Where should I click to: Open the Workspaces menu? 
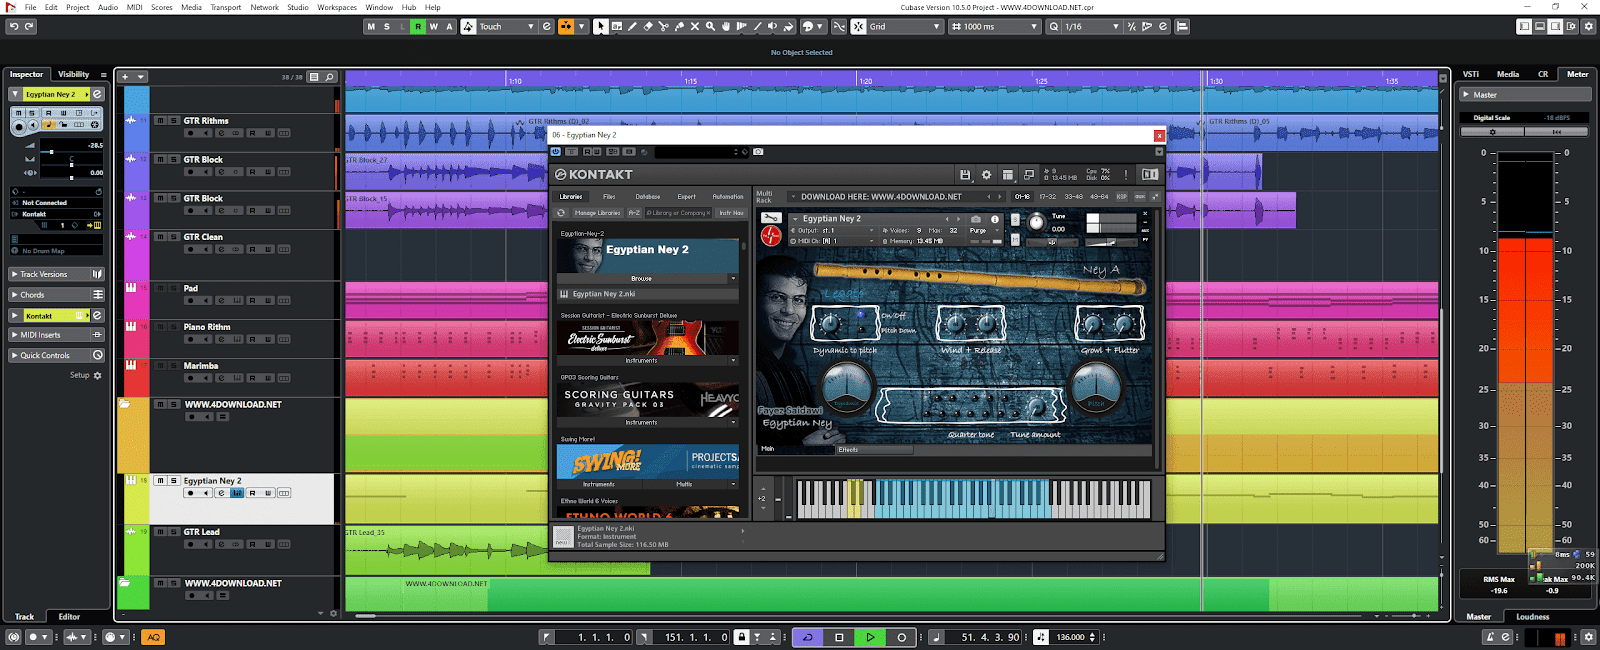[337, 7]
